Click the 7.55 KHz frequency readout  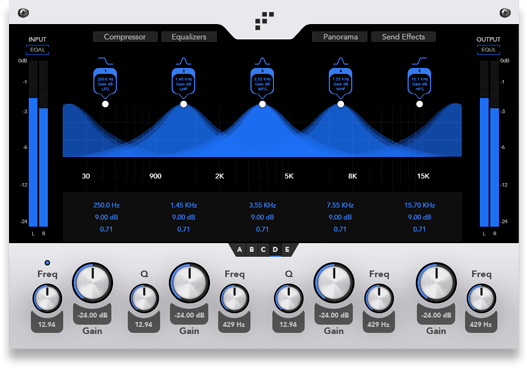pos(340,205)
